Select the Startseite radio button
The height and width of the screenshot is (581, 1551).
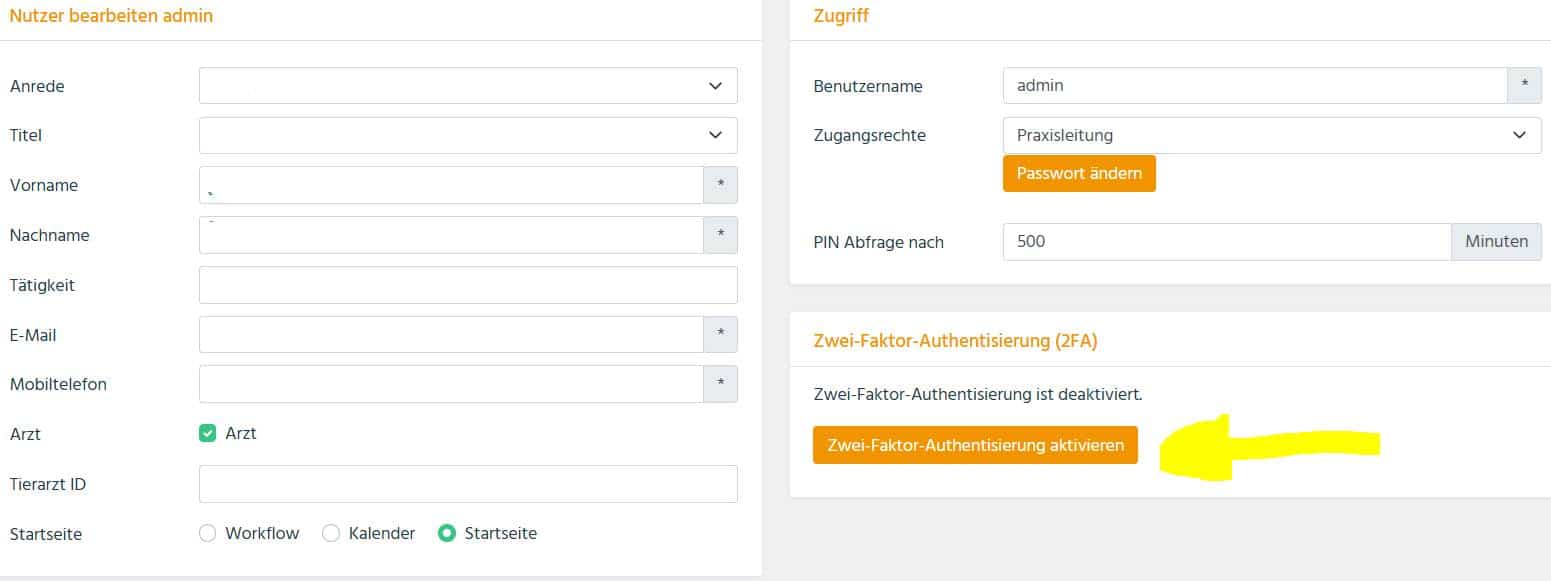447,533
